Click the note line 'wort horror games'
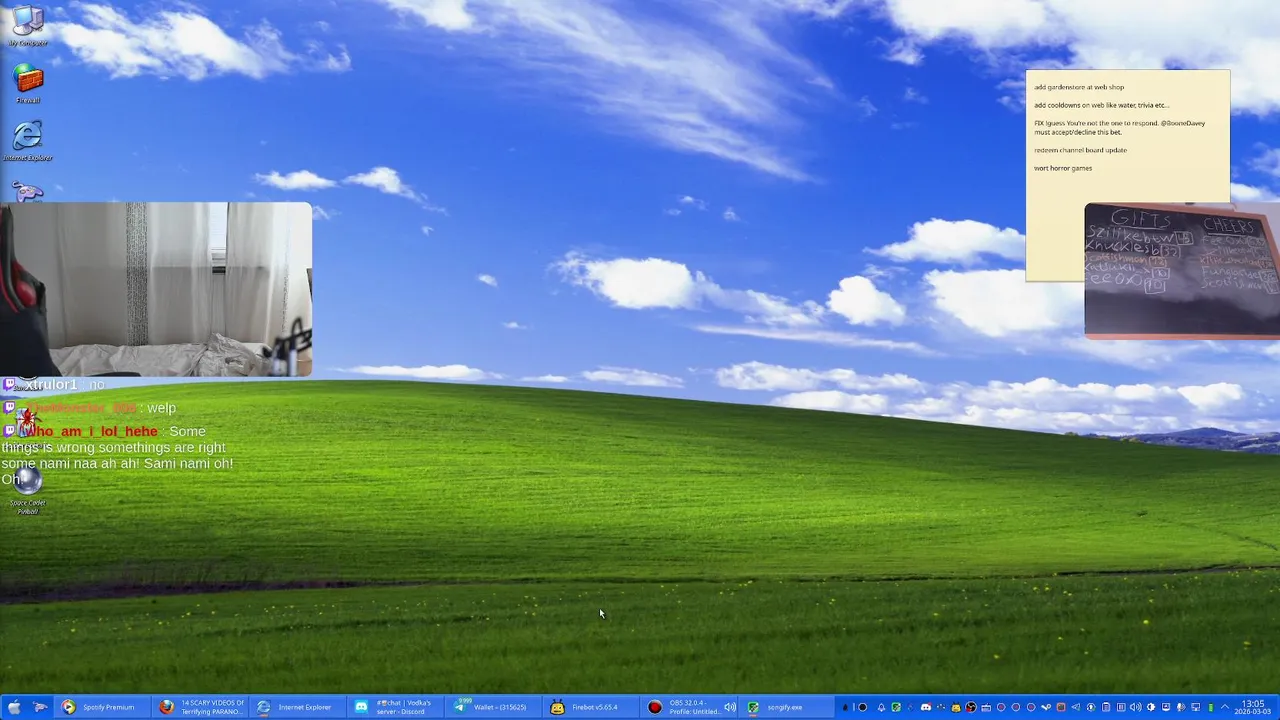Image resolution: width=1280 pixels, height=720 pixels. click(x=1063, y=168)
